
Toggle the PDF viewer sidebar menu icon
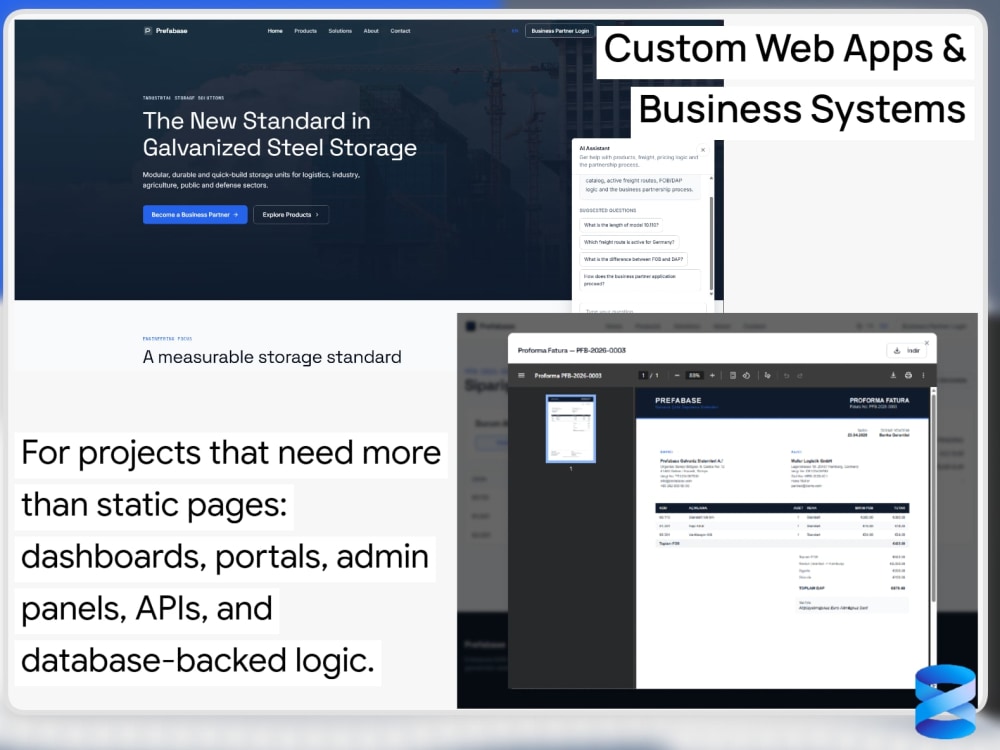[521, 376]
